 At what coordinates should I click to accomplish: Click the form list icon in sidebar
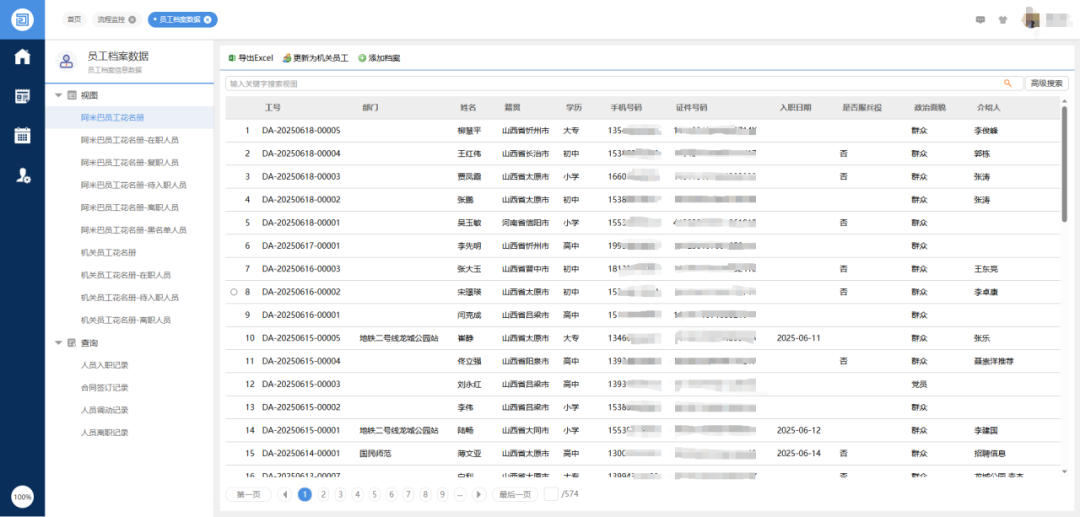click(x=22, y=96)
